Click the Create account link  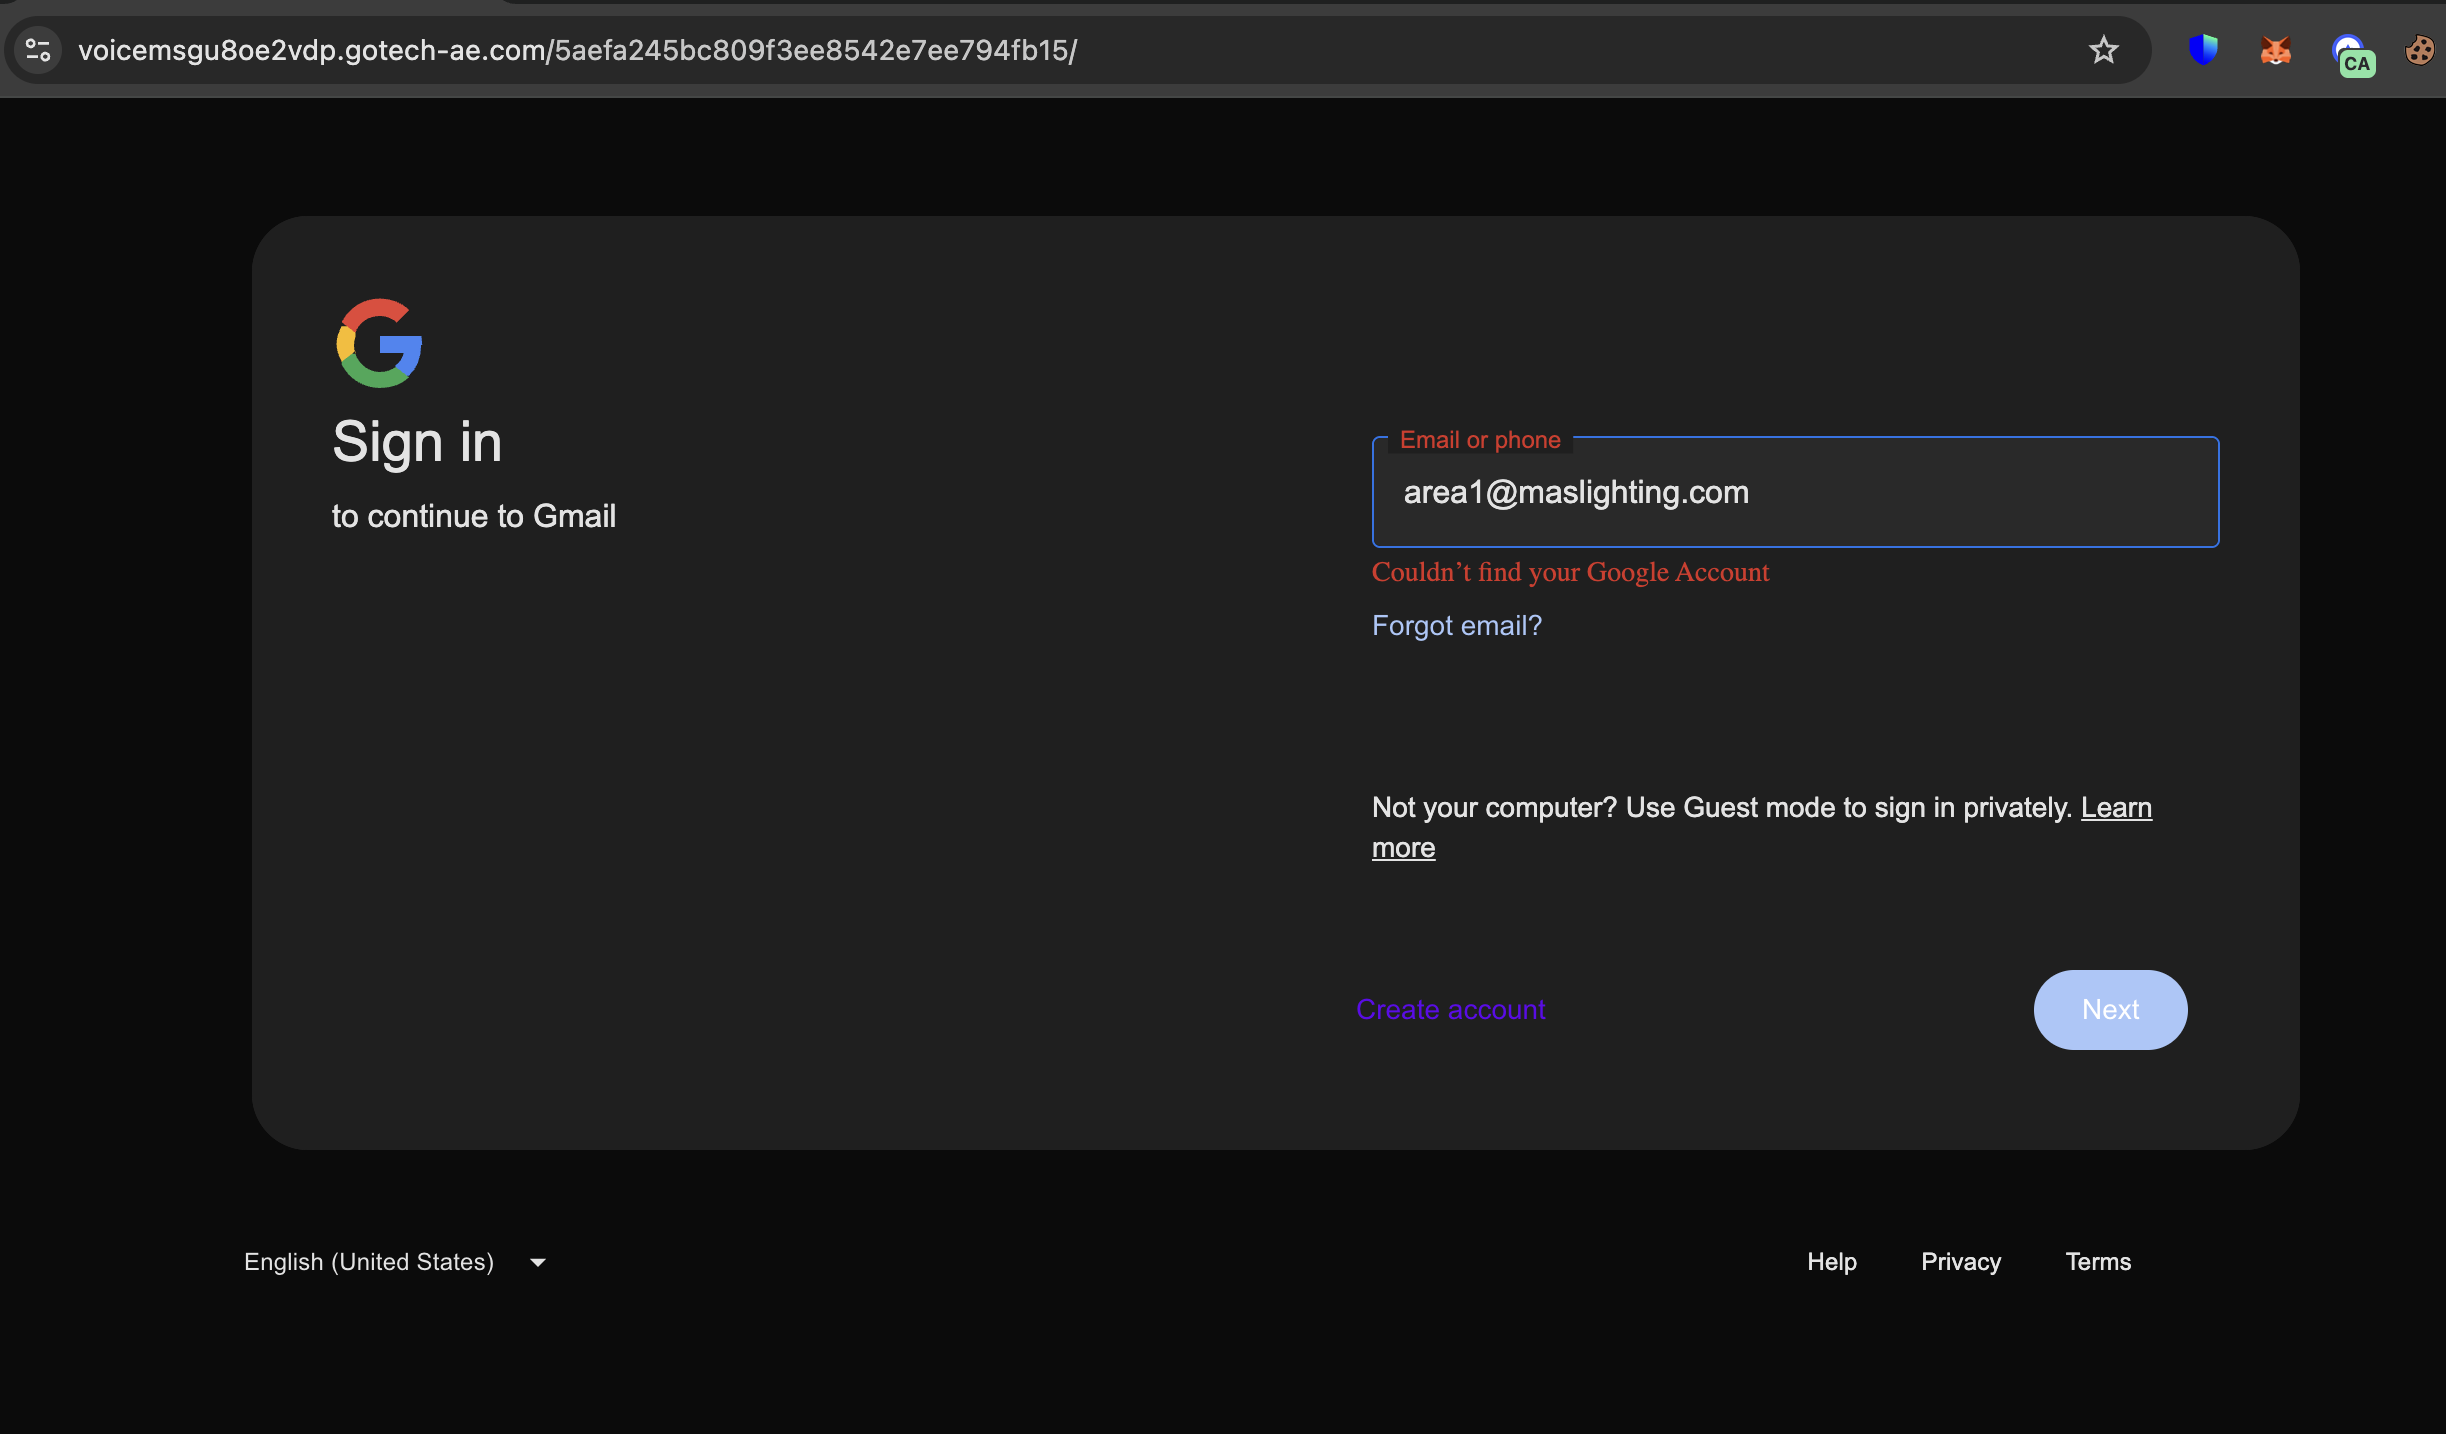(1450, 1010)
